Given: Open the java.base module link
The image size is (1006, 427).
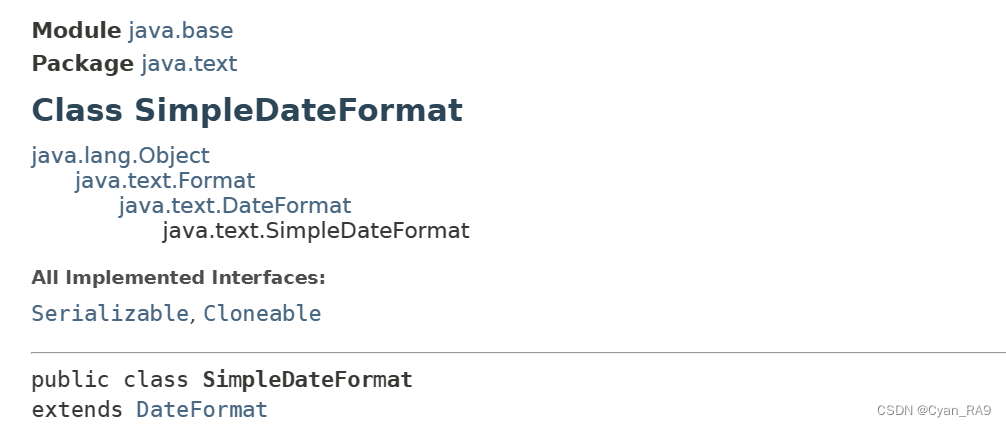Looking at the screenshot, I should point(181,31).
